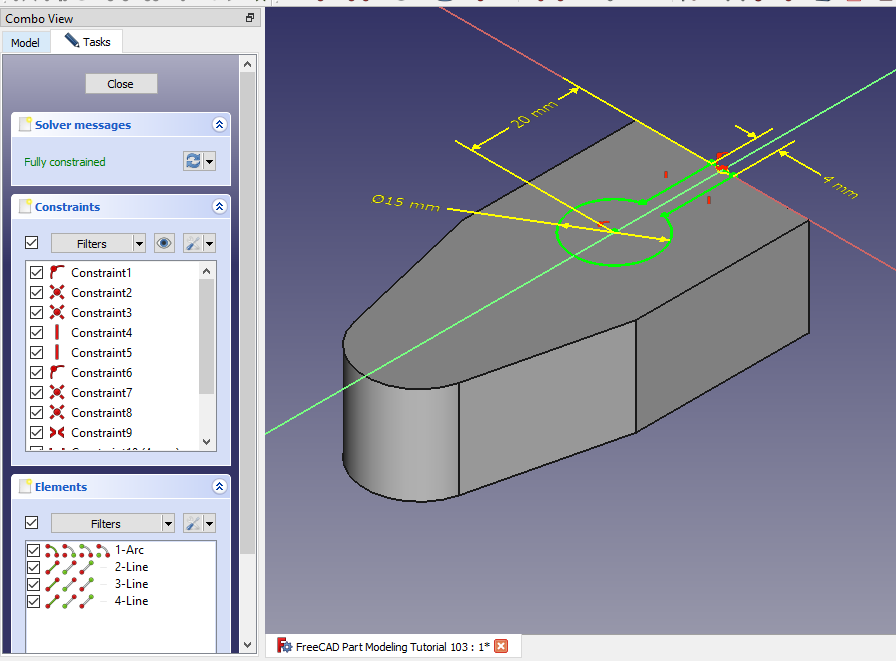Viewport: 896px width, 661px height.
Task: Click the Elements Filters button
Action: click(x=105, y=523)
